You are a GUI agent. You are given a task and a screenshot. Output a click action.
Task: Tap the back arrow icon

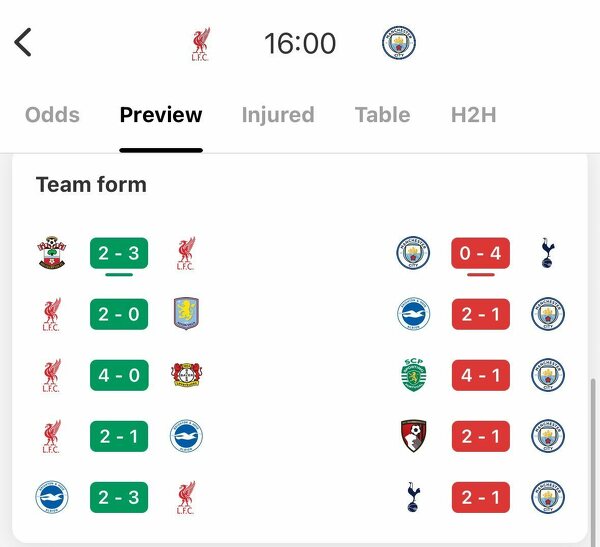click(x=24, y=43)
